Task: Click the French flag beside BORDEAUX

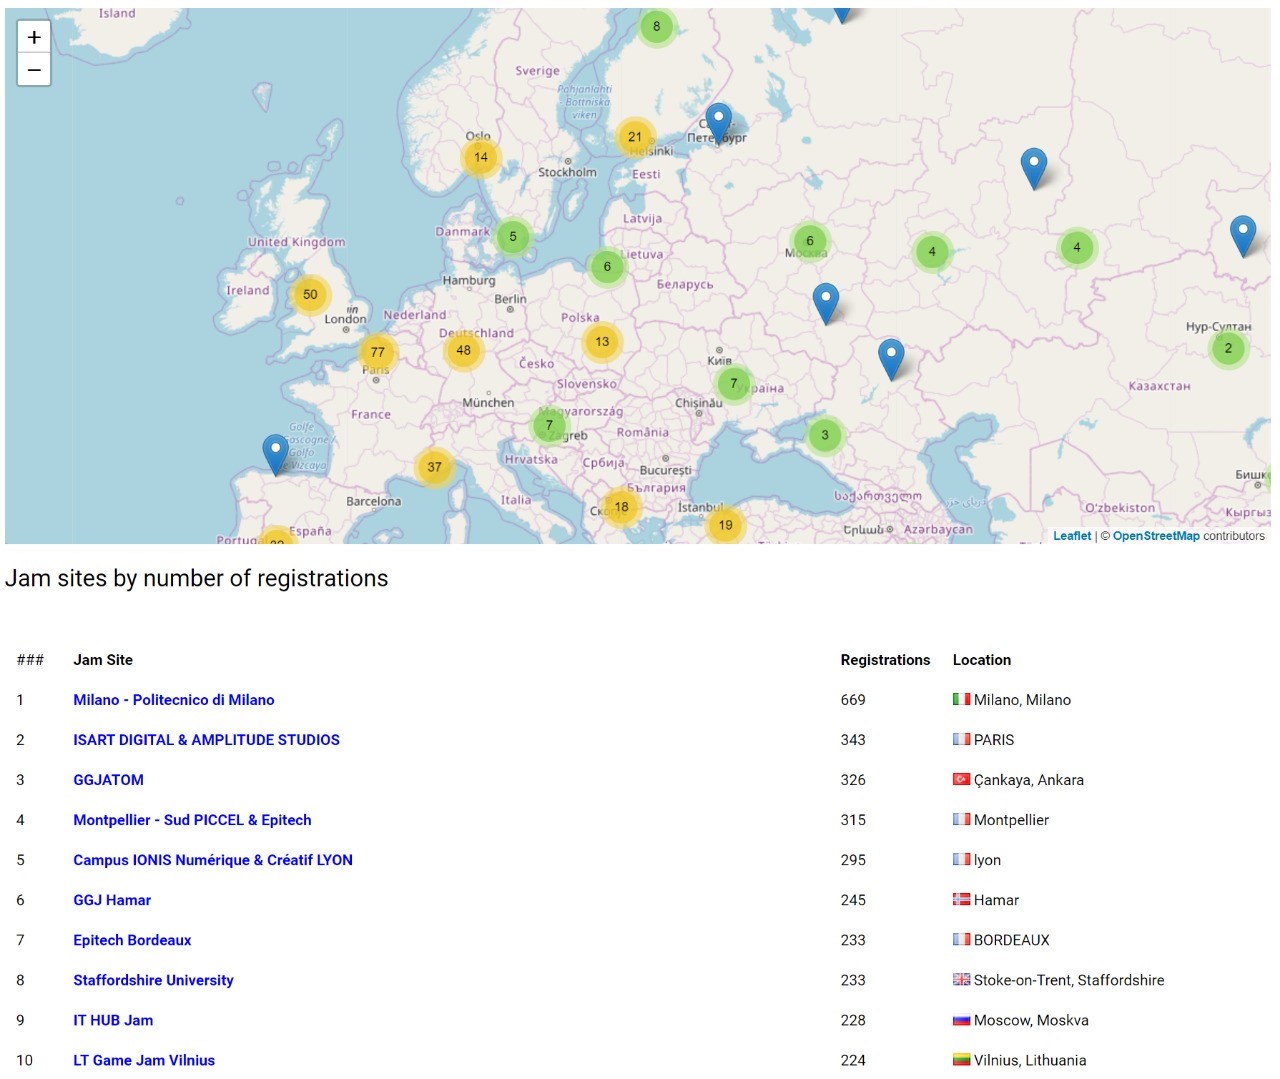Action: [x=961, y=939]
